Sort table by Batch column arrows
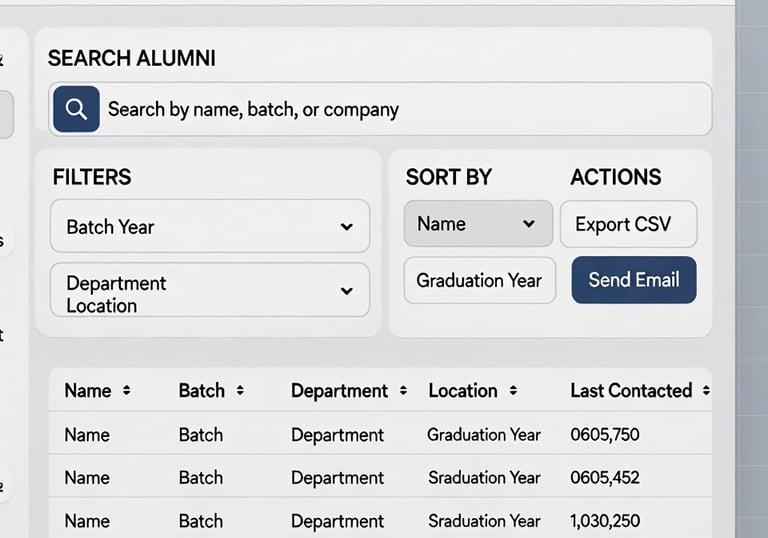This screenshot has height=538, width=768. (x=240, y=391)
